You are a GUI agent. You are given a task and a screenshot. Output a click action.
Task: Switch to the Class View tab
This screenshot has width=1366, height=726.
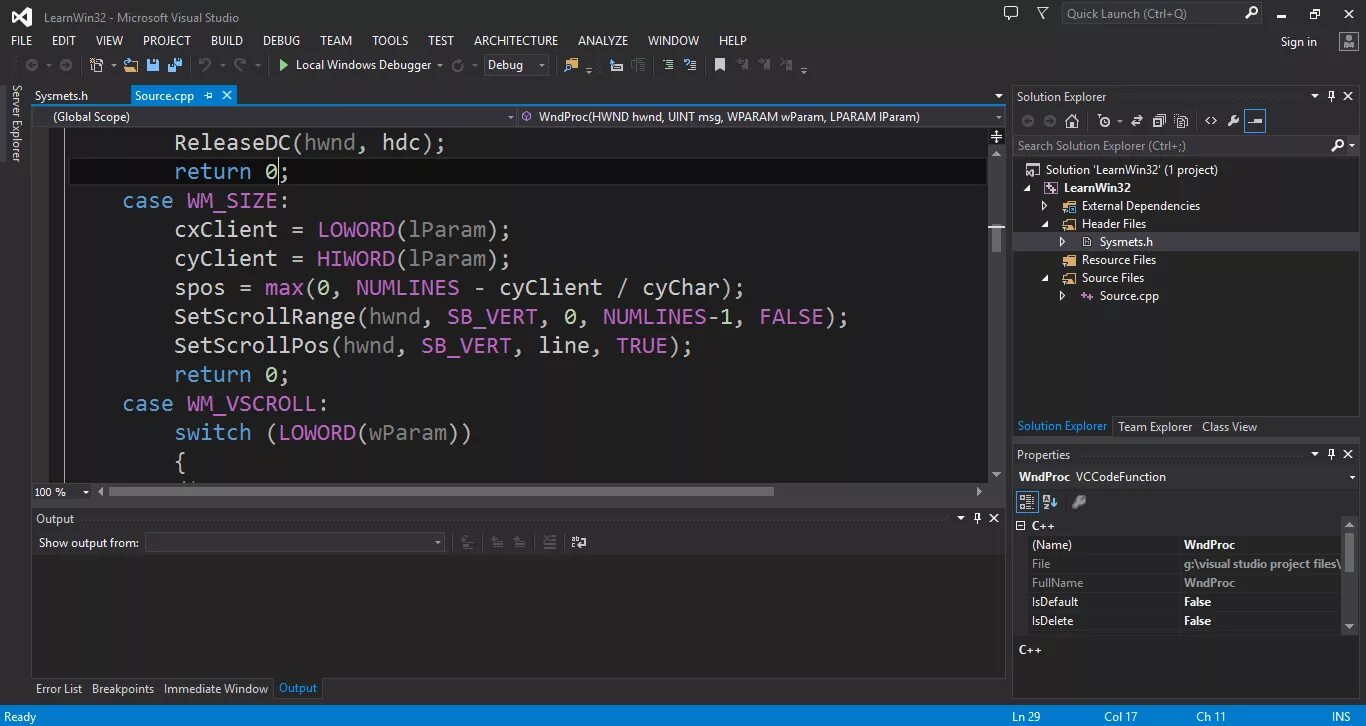tap(1229, 427)
